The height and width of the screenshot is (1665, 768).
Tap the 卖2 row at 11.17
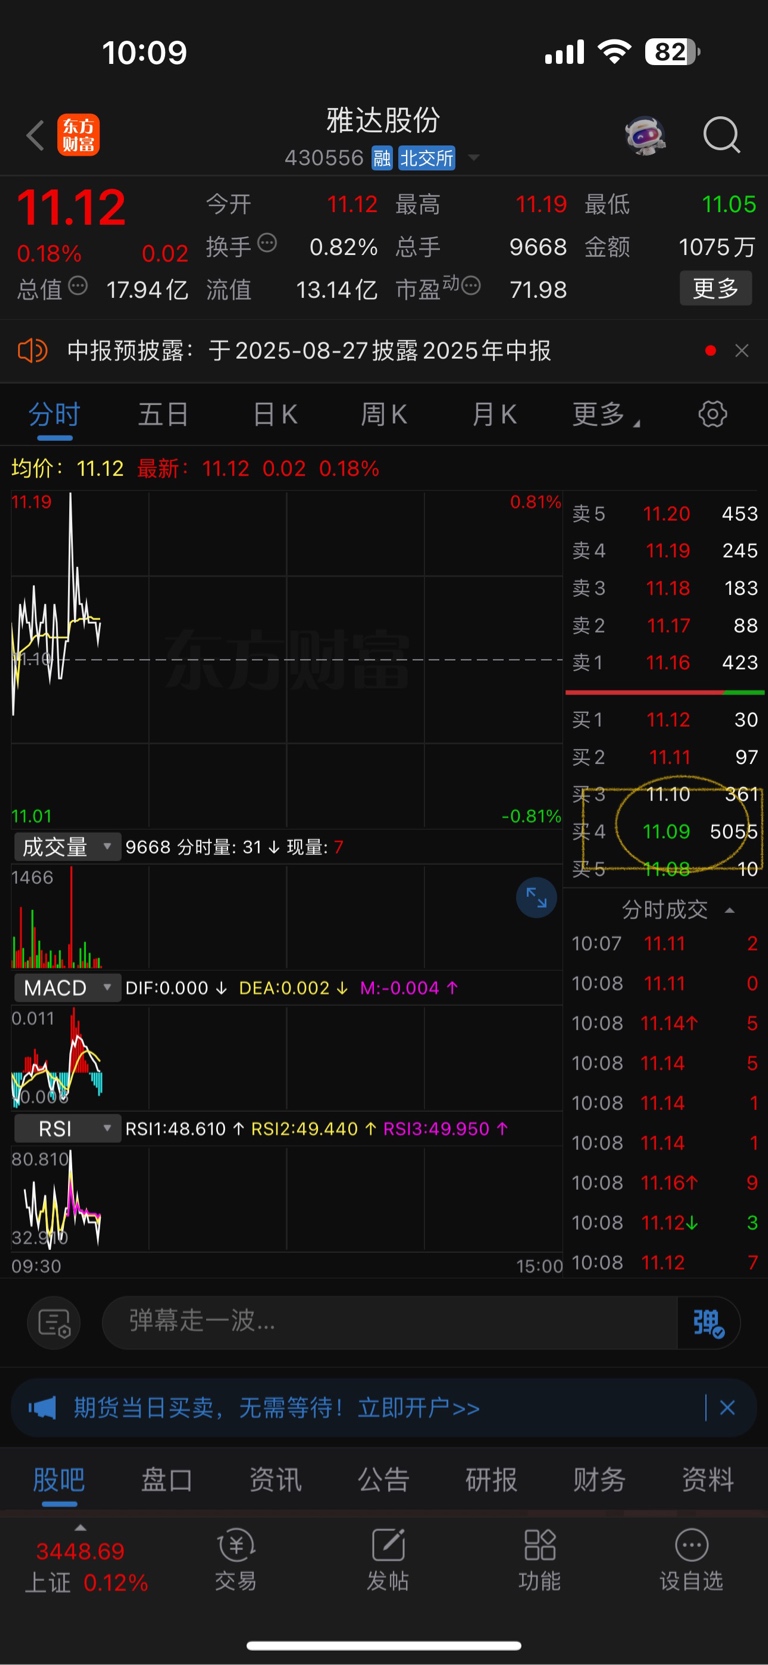click(x=665, y=626)
